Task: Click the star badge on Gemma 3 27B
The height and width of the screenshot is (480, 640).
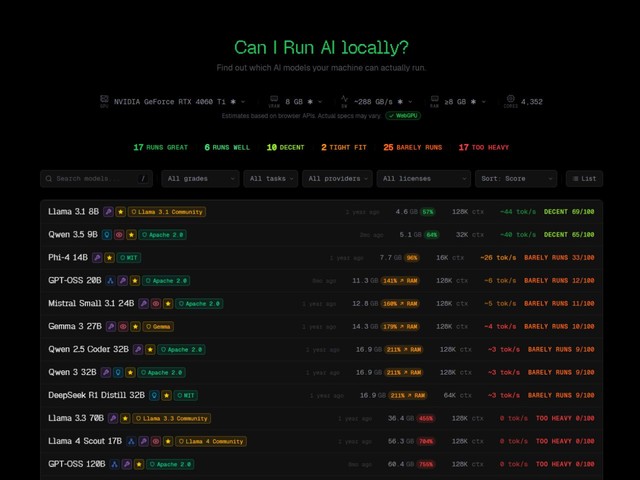Action: pos(136,327)
